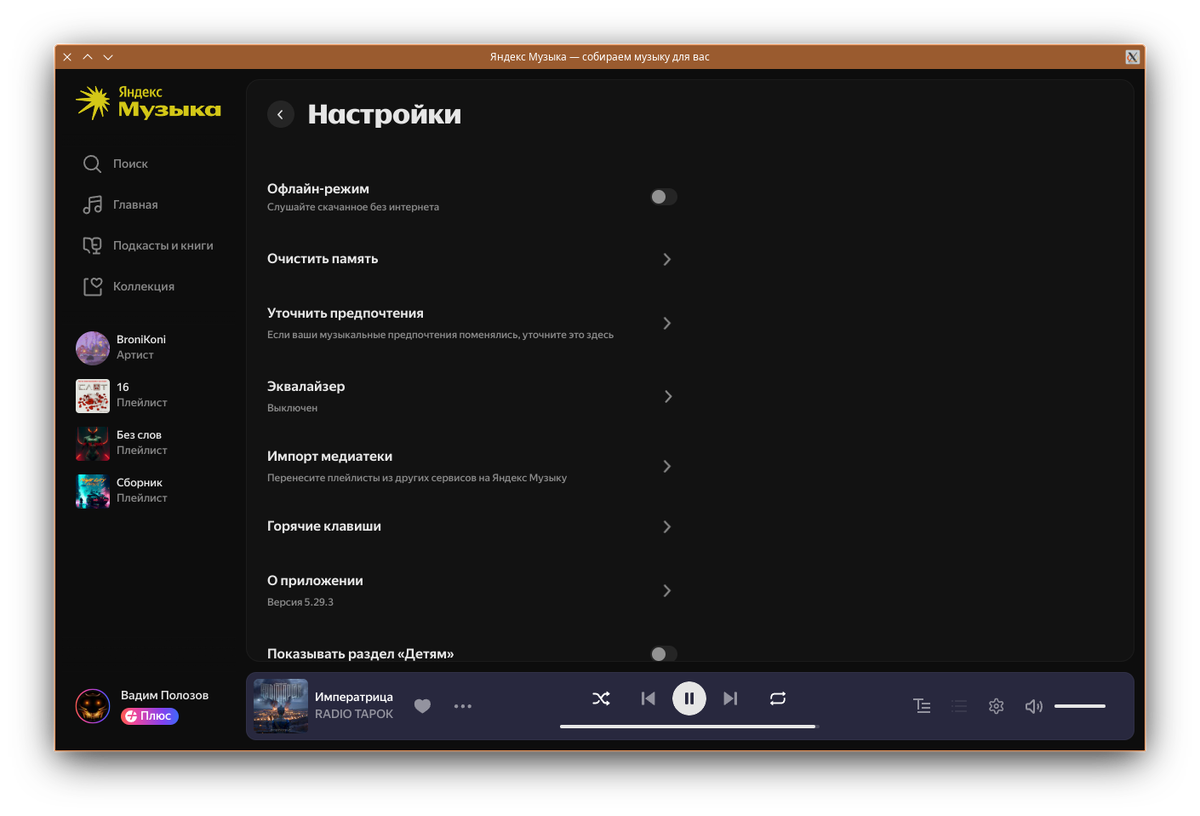
Task: Open RADIO TAPOK artist link
Action: pos(354,714)
